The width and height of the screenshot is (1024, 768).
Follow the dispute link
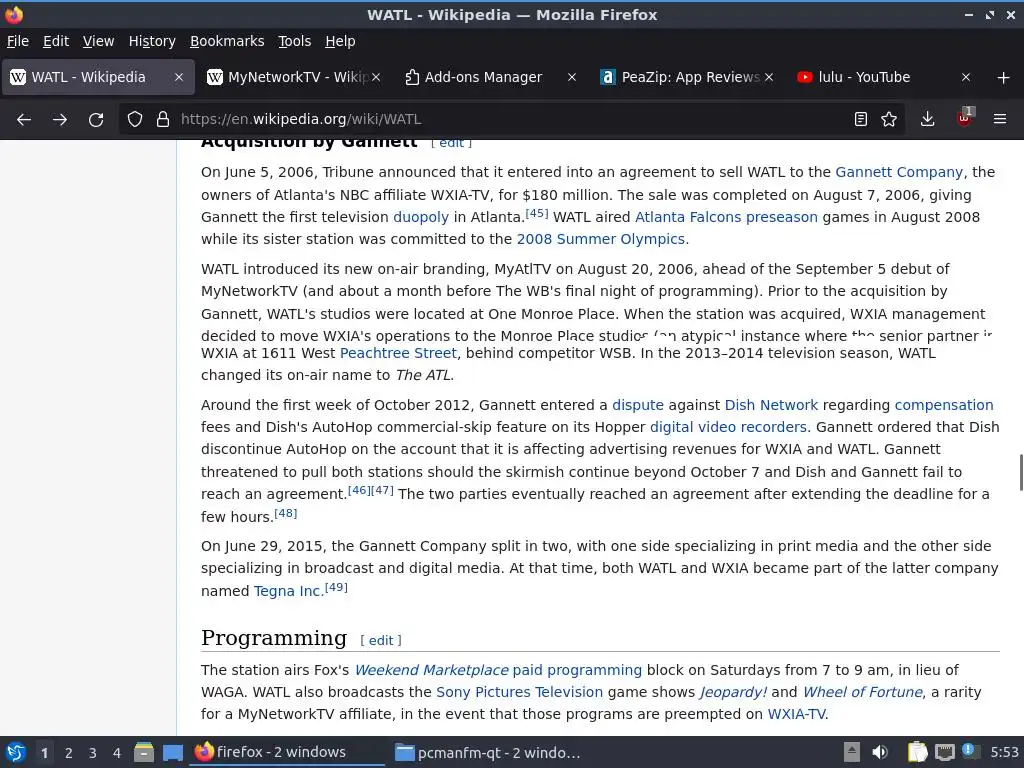(x=637, y=405)
